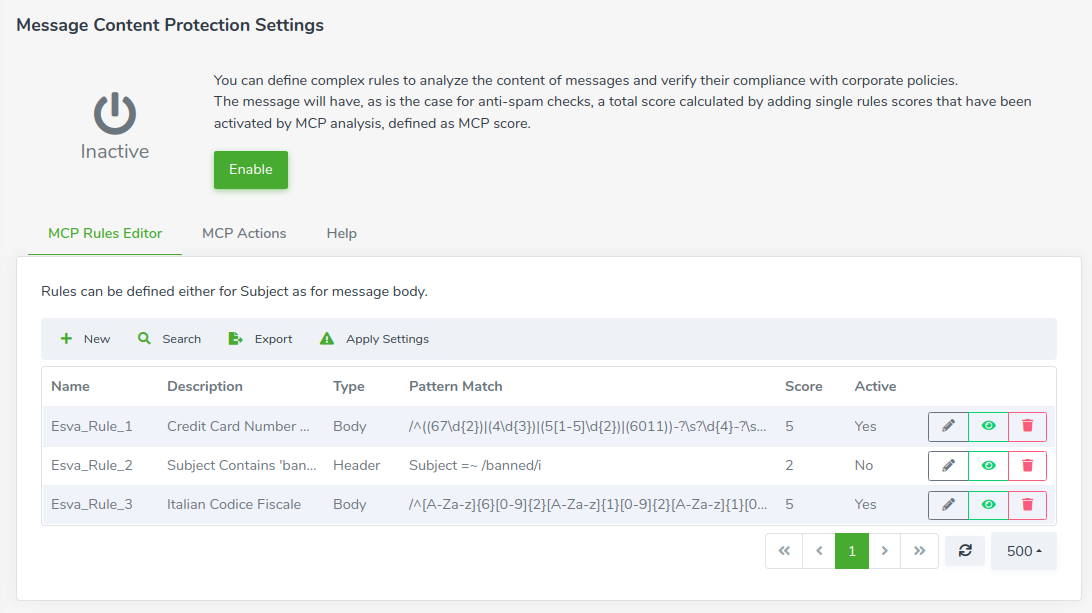Click the 'Subject =~ /banned/i' pattern cell
Viewport: 1092px width, 613px height.
475,465
